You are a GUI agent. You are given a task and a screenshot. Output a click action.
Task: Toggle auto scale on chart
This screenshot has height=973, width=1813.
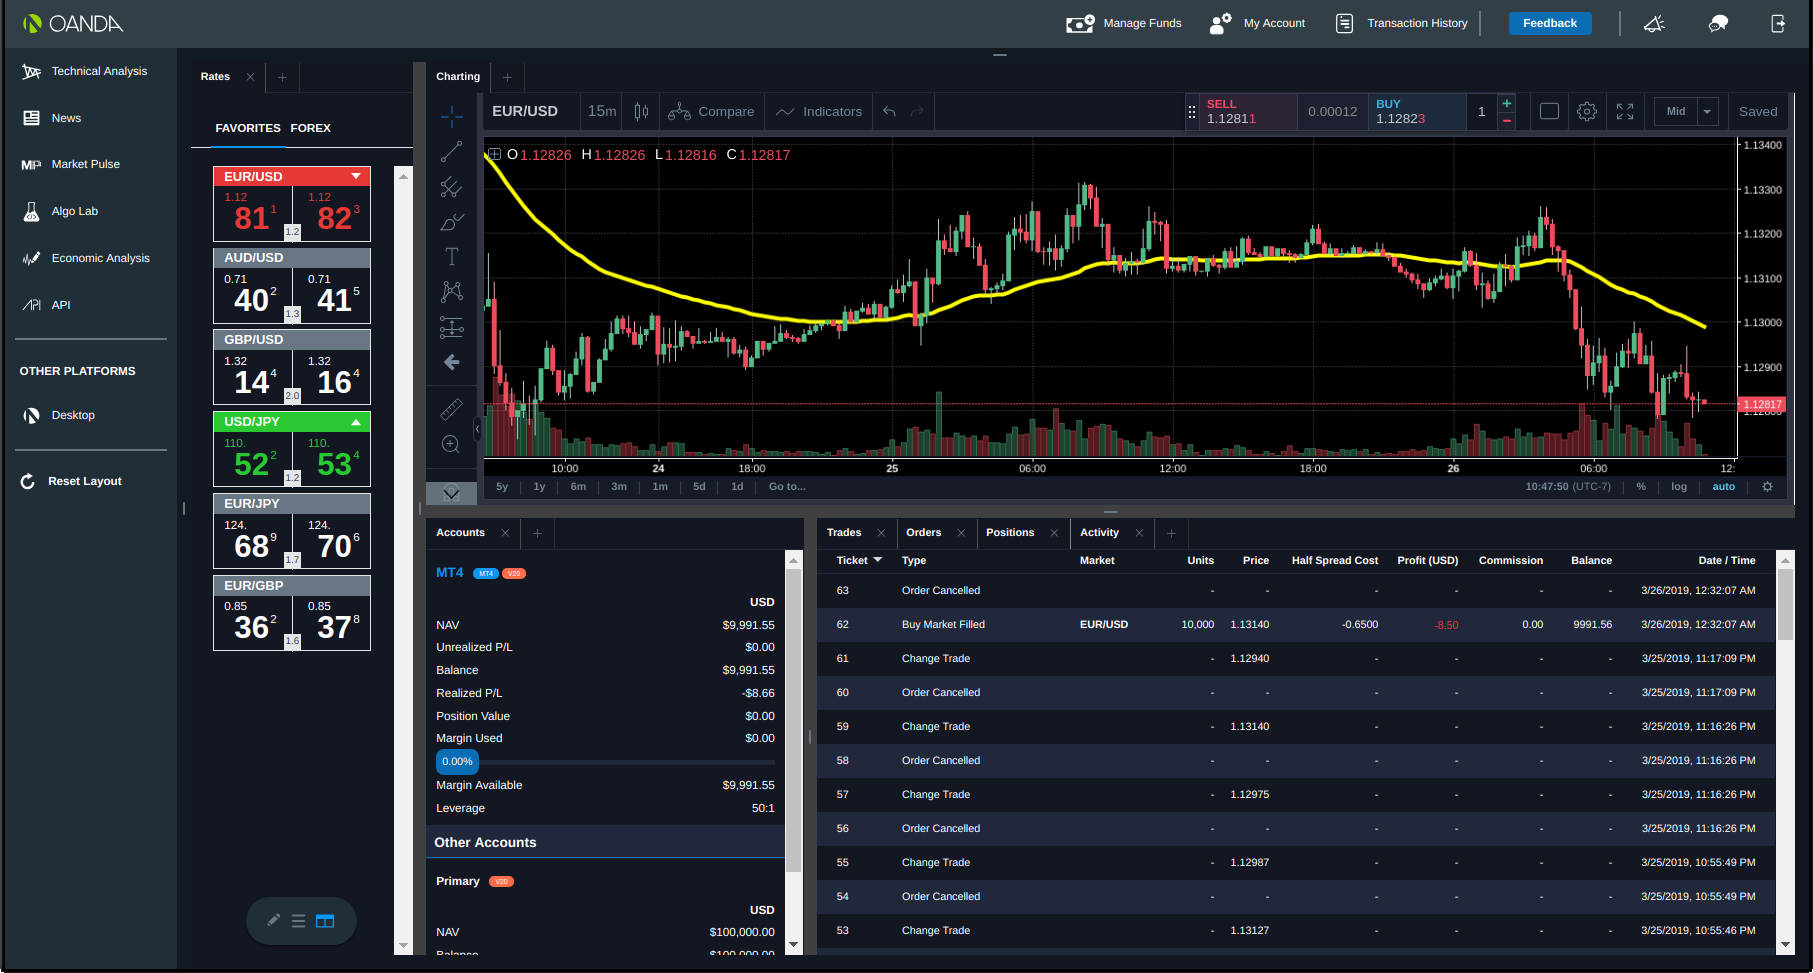pos(1723,487)
